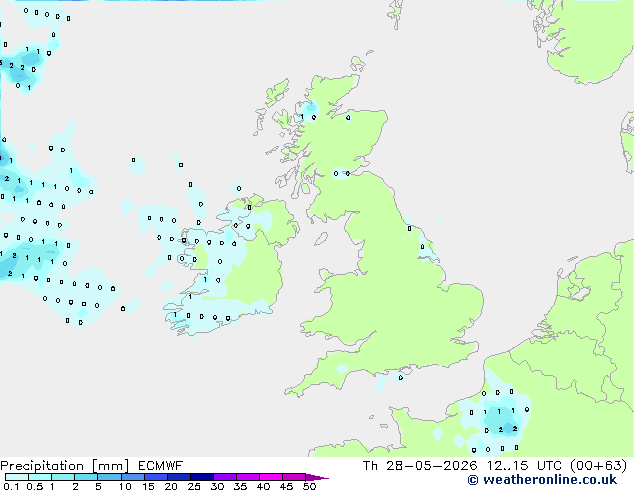Click the 30–35 mm purple legend swatch
Image resolution: width=634 pixels, height=490 pixels.
point(224,477)
